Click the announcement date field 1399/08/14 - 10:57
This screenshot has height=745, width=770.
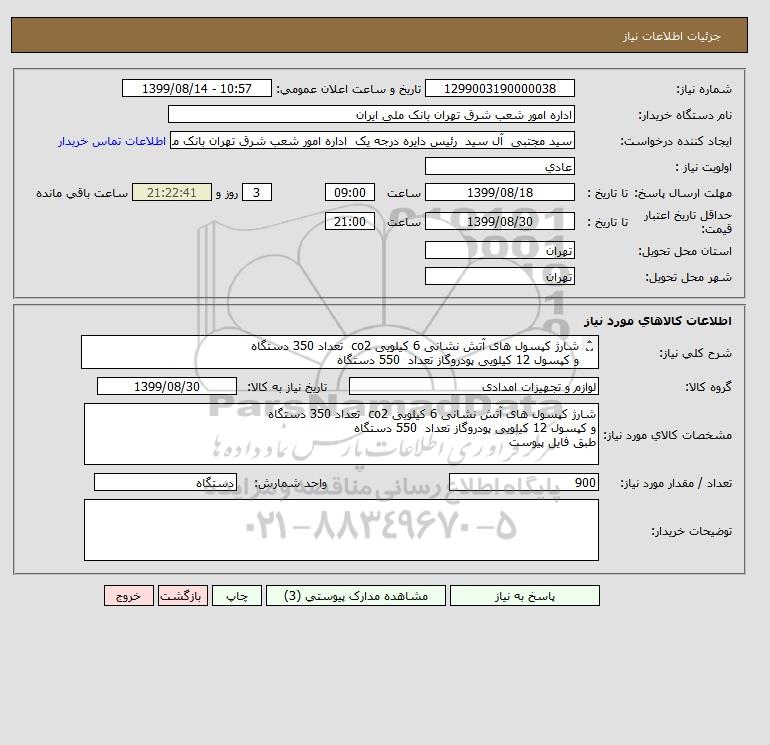(196, 89)
